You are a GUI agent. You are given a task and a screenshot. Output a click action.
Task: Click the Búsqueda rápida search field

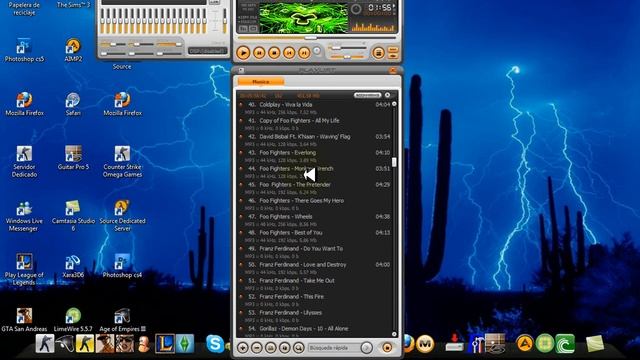(x=334, y=348)
